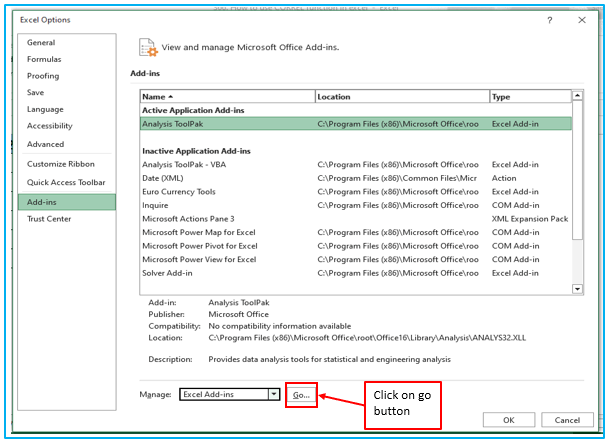Click the add-ins settings document icon

(x=148, y=48)
